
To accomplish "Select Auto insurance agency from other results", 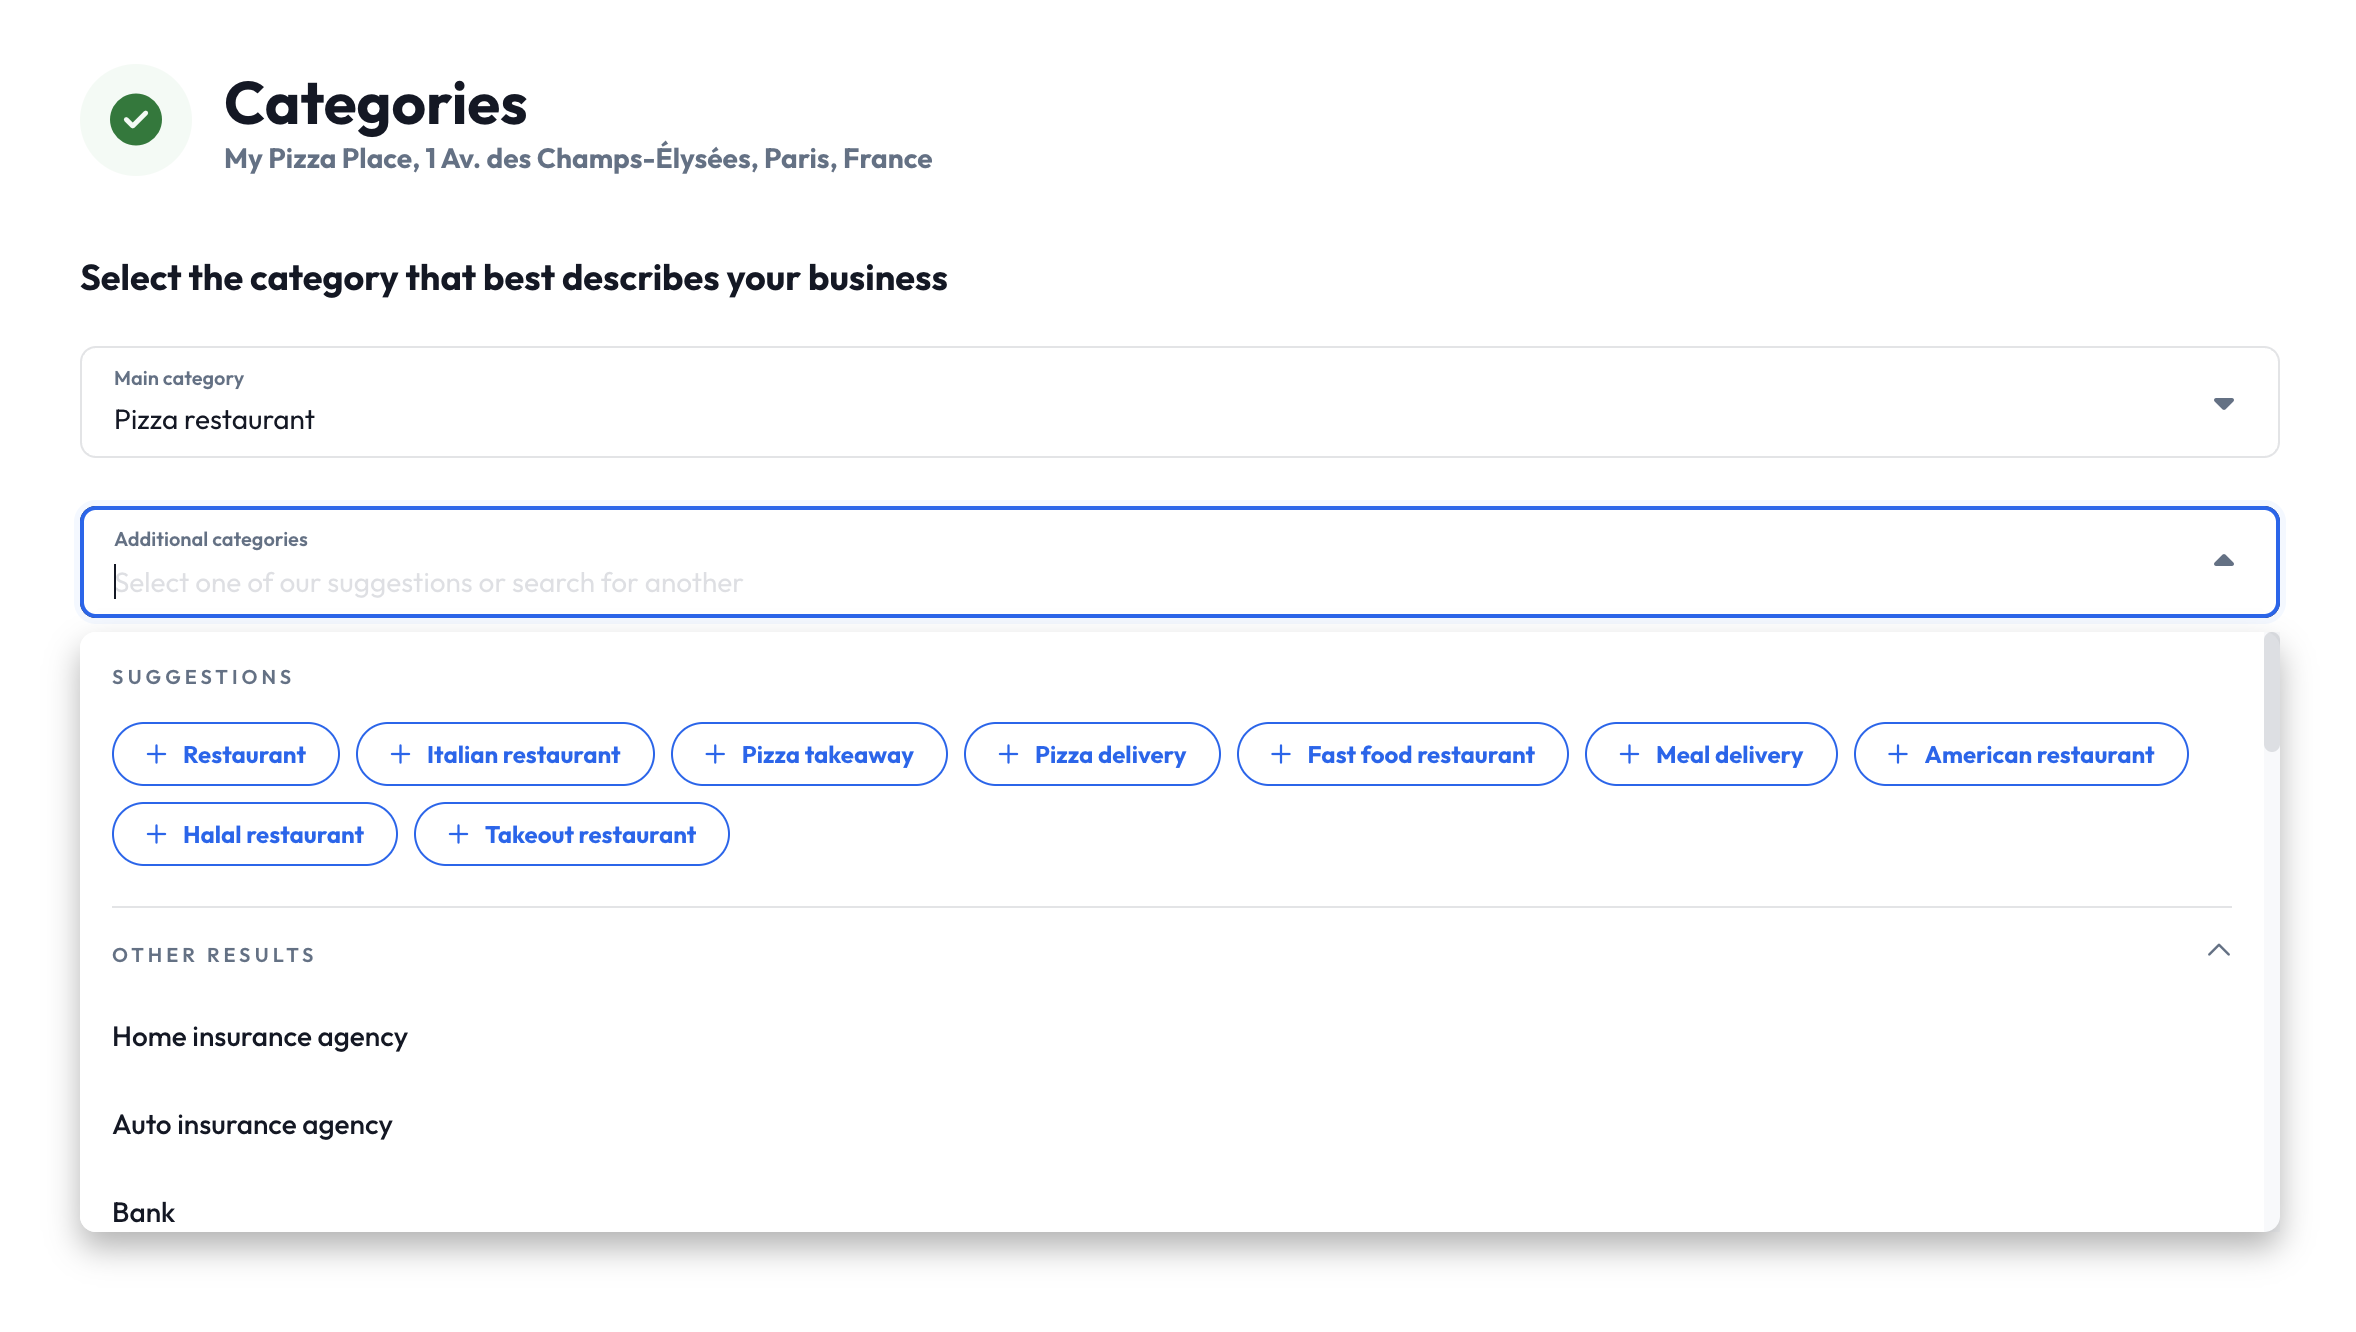I will coord(252,1124).
